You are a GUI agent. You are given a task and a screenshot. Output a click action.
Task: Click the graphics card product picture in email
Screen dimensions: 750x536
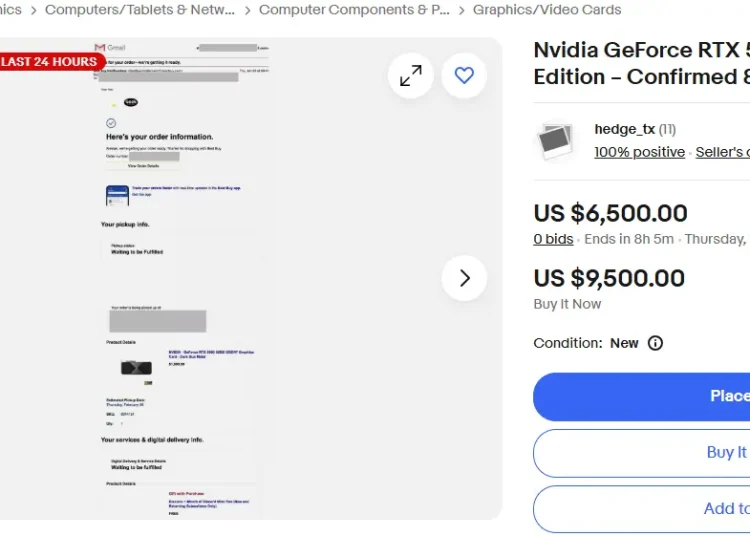(136, 368)
